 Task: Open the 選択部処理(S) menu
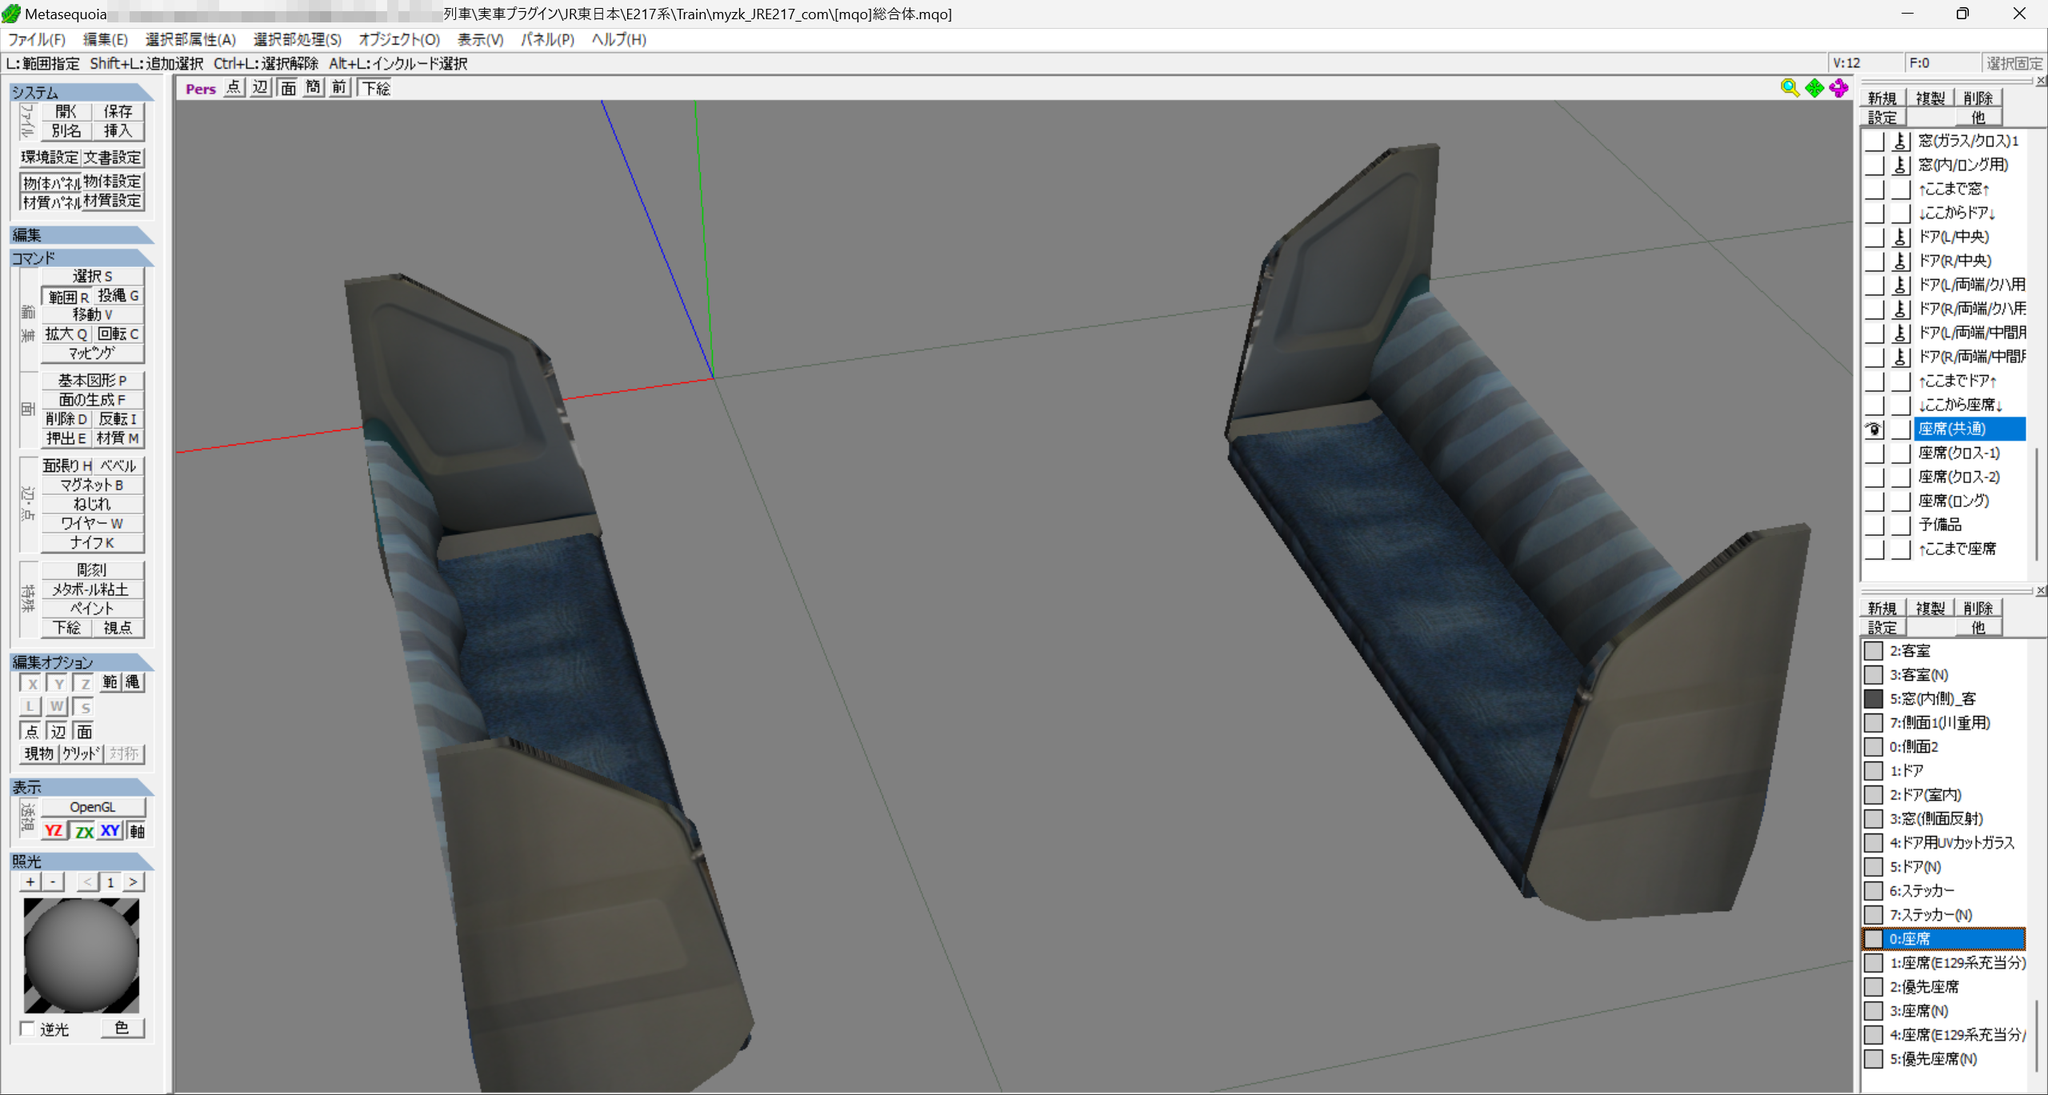click(x=297, y=39)
